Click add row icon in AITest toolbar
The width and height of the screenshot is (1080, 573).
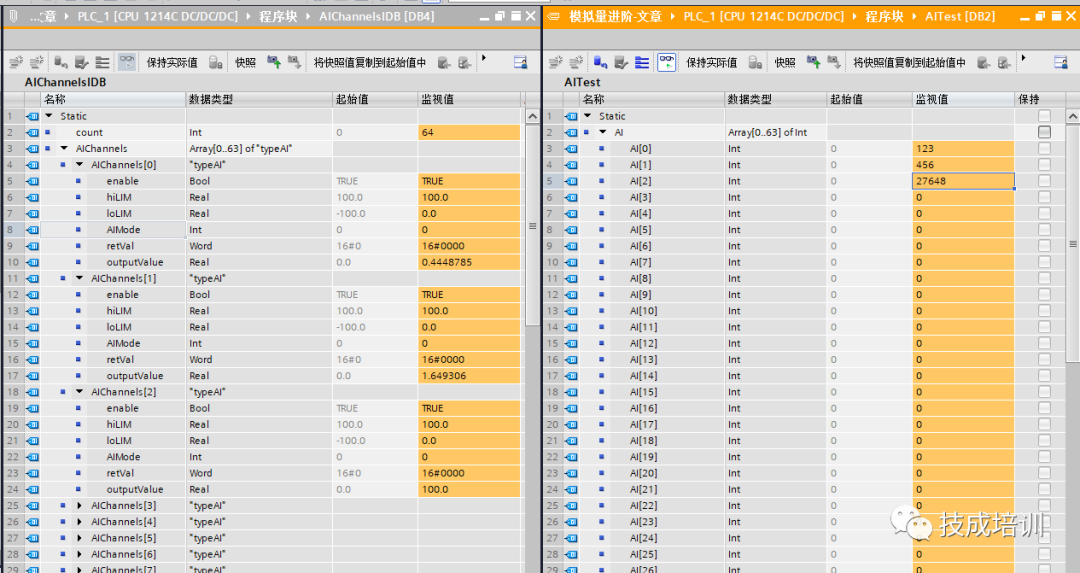(x=577, y=63)
